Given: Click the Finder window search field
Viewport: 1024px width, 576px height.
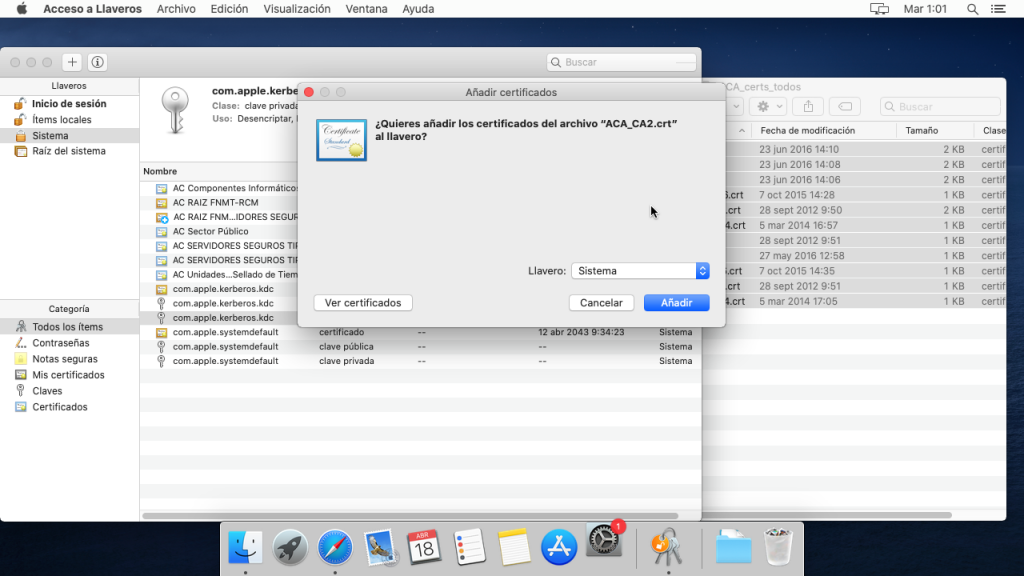Looking at the screenshot, I should (940, 106).
